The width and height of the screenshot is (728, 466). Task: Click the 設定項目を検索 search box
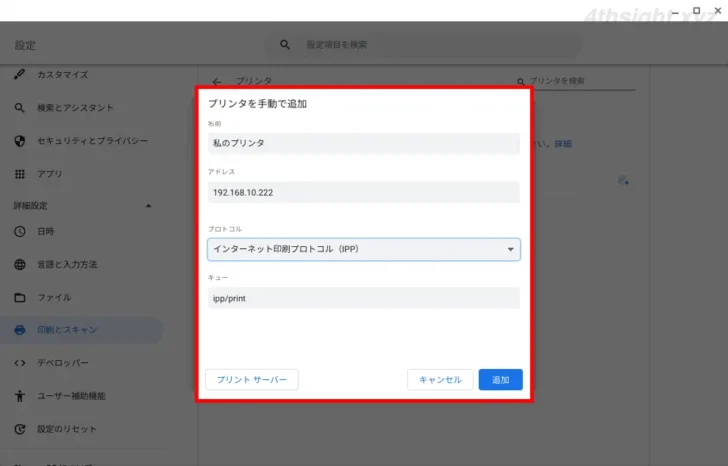coord(422,45)
